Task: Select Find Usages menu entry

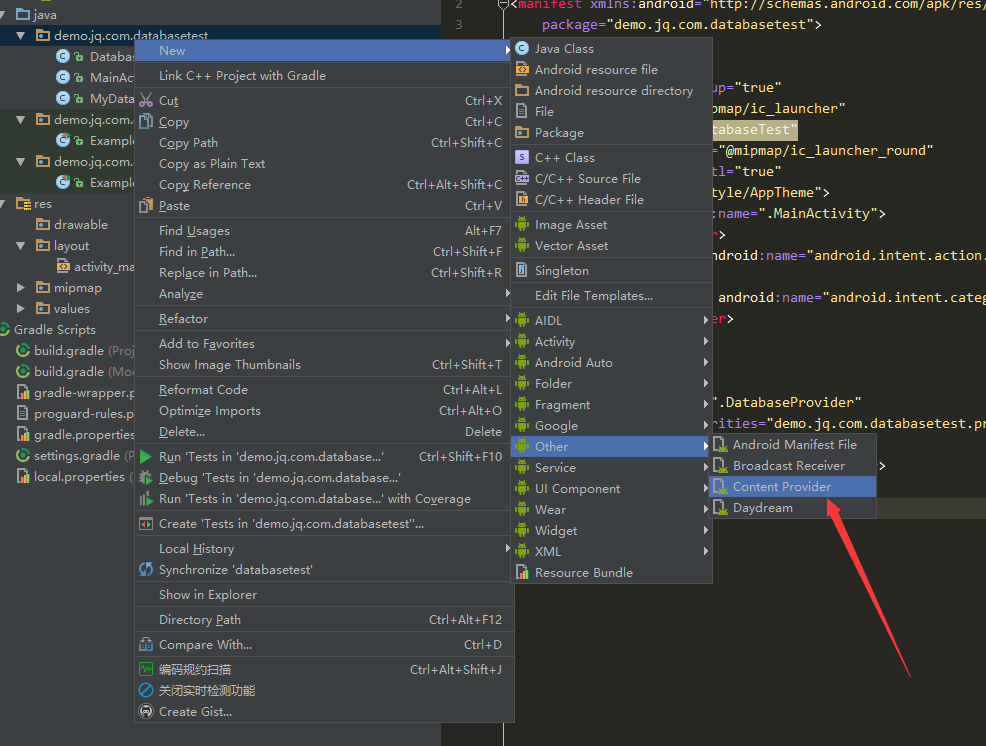Action: click(324, 231)
